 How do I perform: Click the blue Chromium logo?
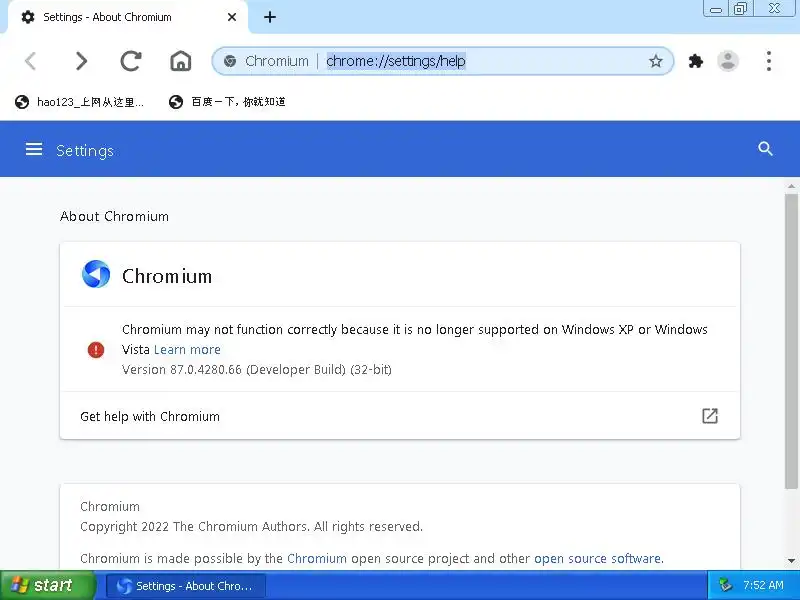96,274
